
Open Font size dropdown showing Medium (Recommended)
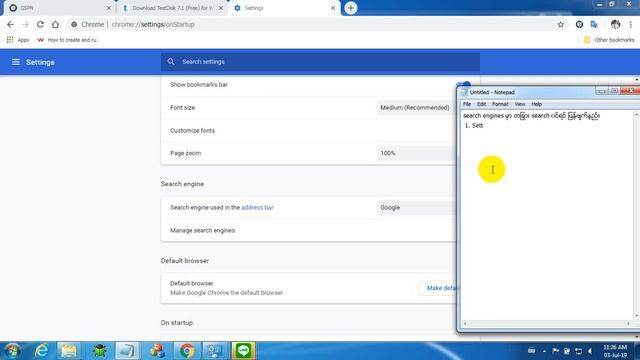(416, 108)
